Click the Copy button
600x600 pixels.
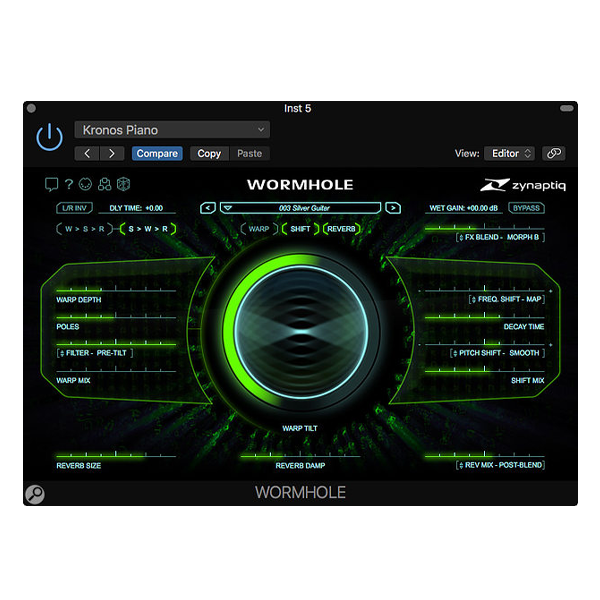click(x=209, y=153)
